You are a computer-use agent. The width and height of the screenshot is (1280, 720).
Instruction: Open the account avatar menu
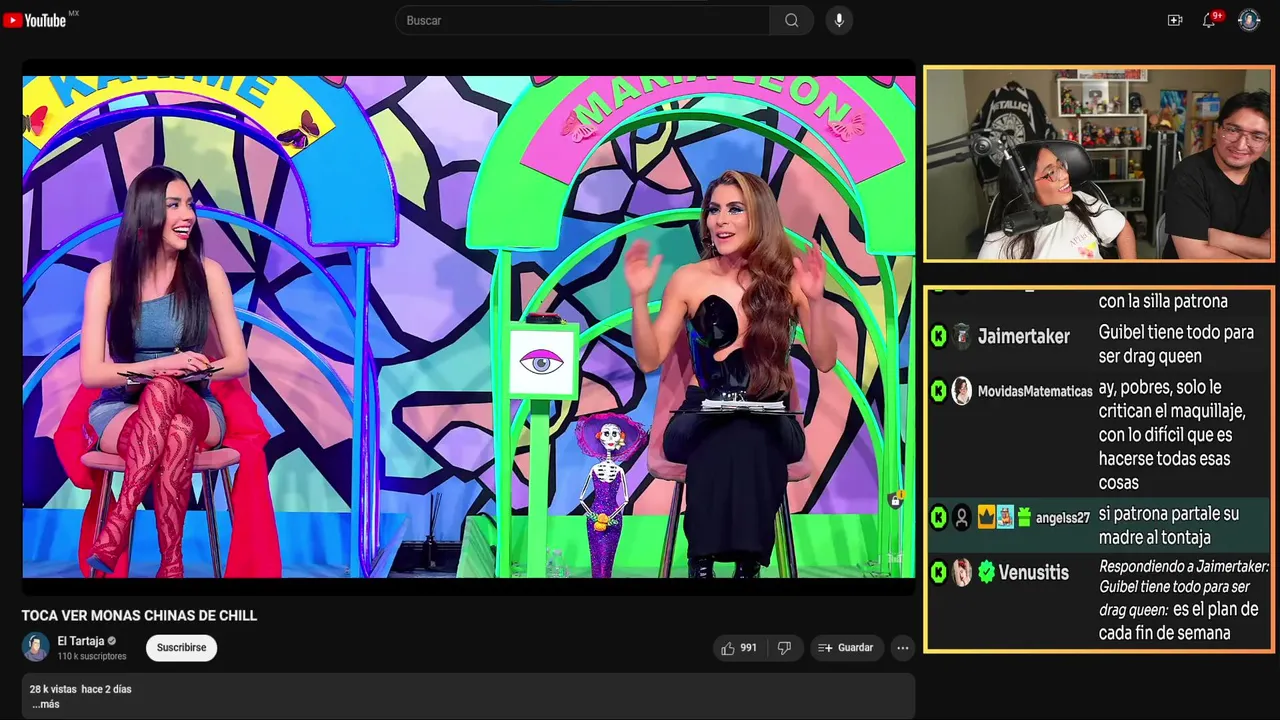point(1249,20)
